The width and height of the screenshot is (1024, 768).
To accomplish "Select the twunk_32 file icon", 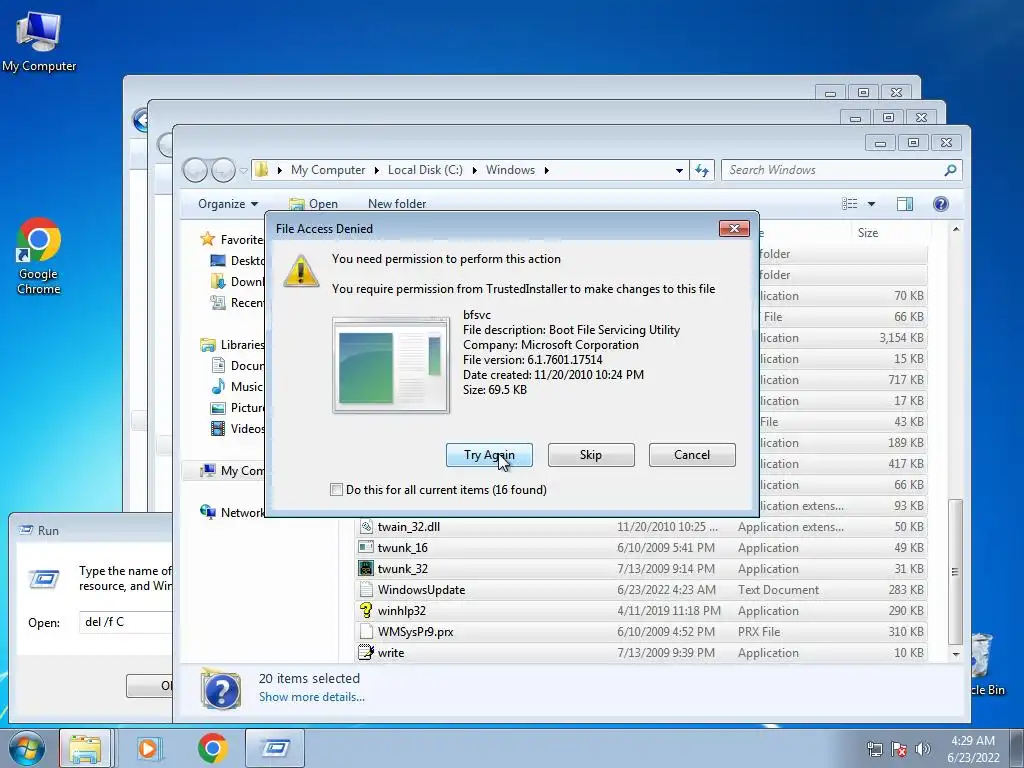I will click(366, 568).
